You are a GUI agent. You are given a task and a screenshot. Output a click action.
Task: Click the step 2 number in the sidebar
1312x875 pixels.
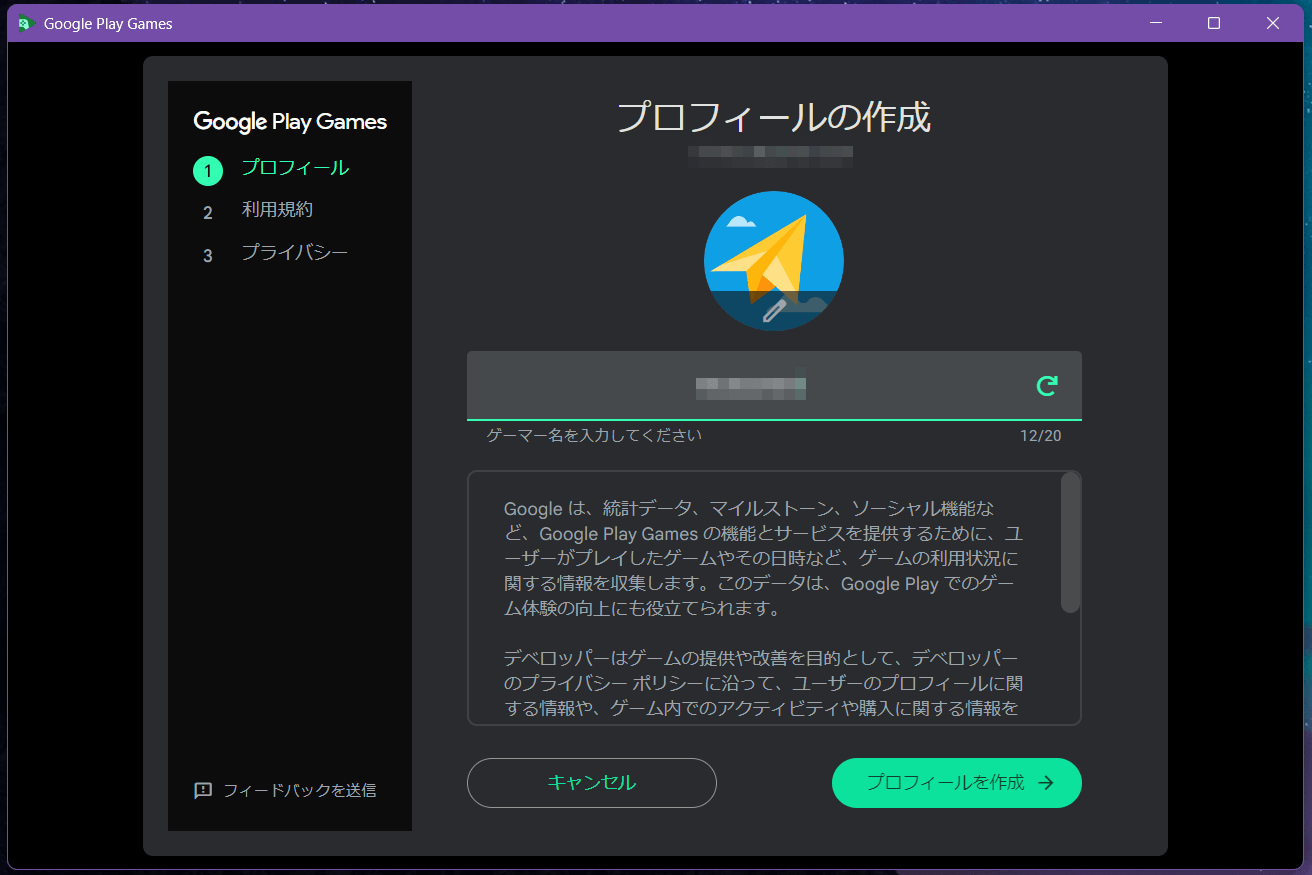coord(208,213)
